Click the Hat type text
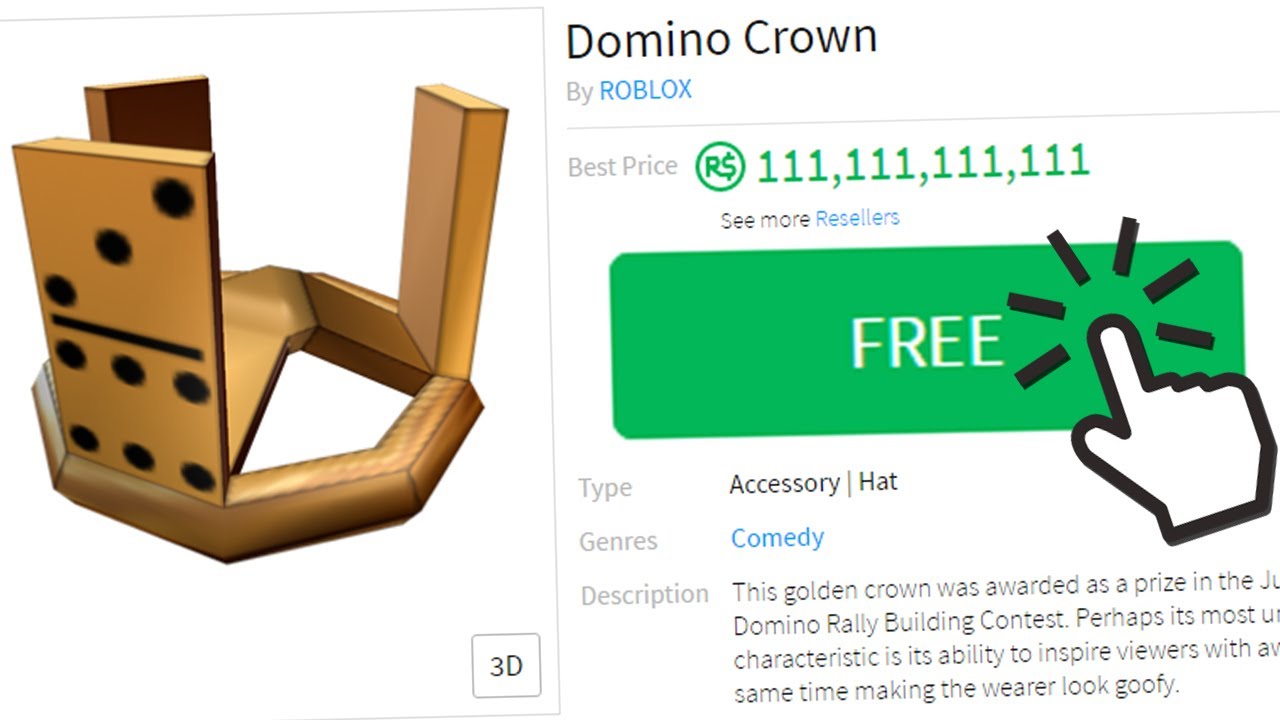 (878, 482)
